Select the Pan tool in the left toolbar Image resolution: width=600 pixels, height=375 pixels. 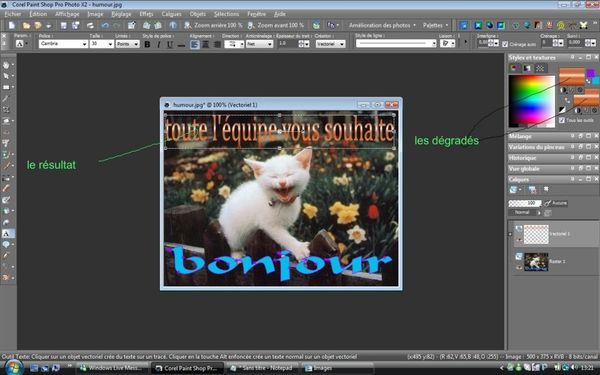6,65
